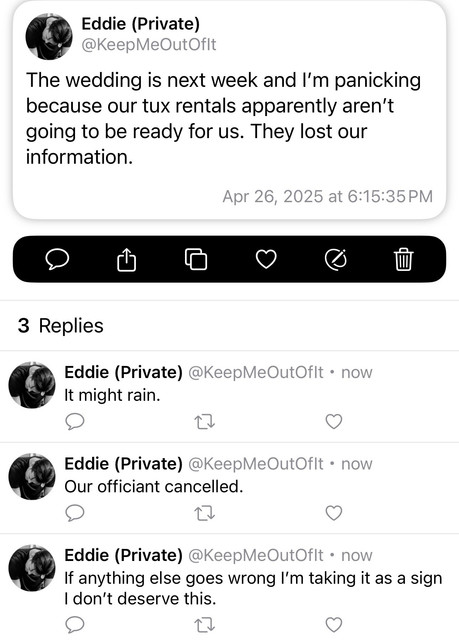The height and width of the screenshot is (640, 459).
Task: Like the main post with heart icon
Action: coord(266,259)
